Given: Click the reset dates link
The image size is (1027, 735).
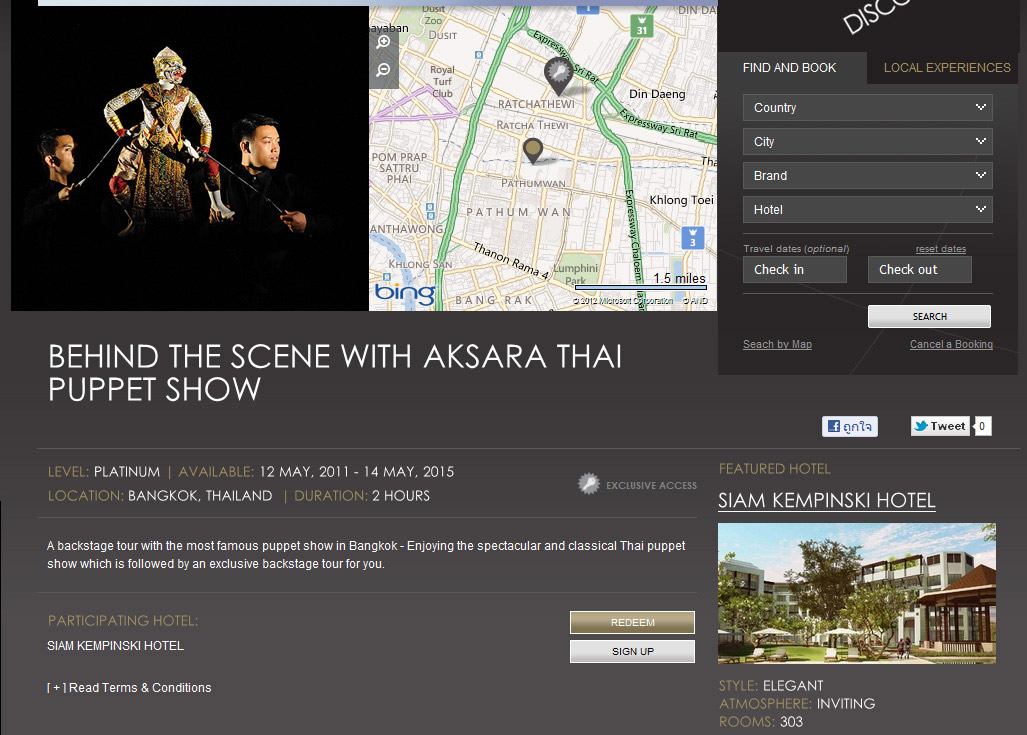Looking at the screenshot, I should [941, 249].
